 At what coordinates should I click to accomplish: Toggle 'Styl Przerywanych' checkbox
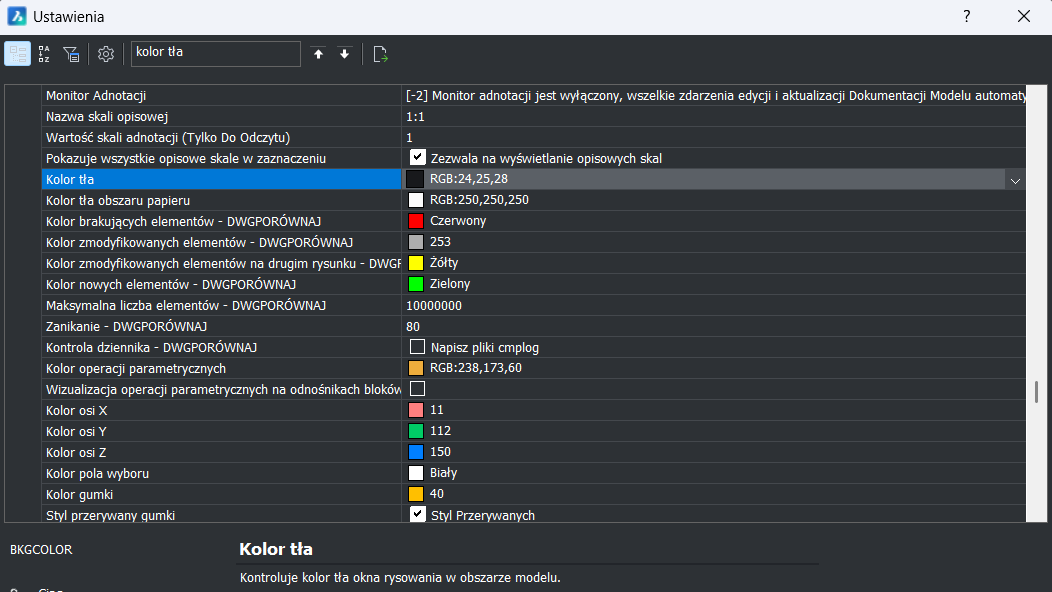tap(418, 515)
